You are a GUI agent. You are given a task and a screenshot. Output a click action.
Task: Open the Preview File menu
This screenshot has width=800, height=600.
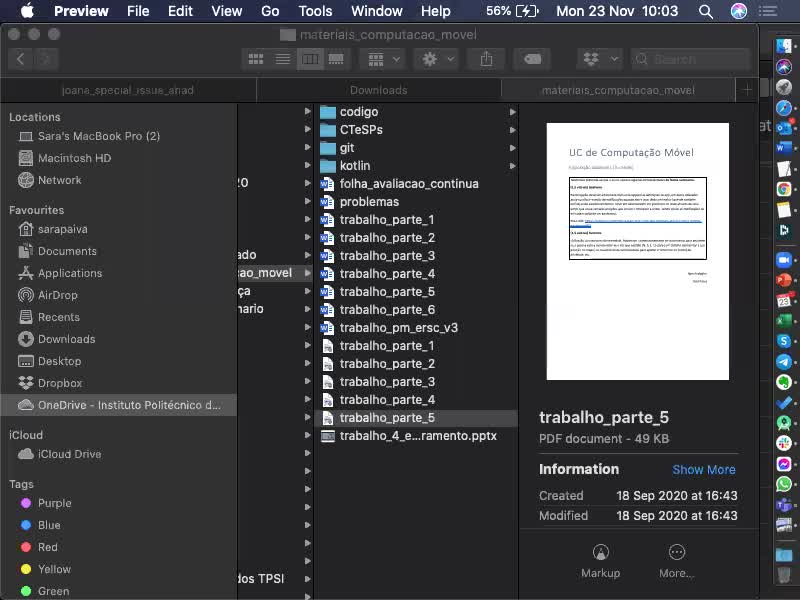(138, 11)
